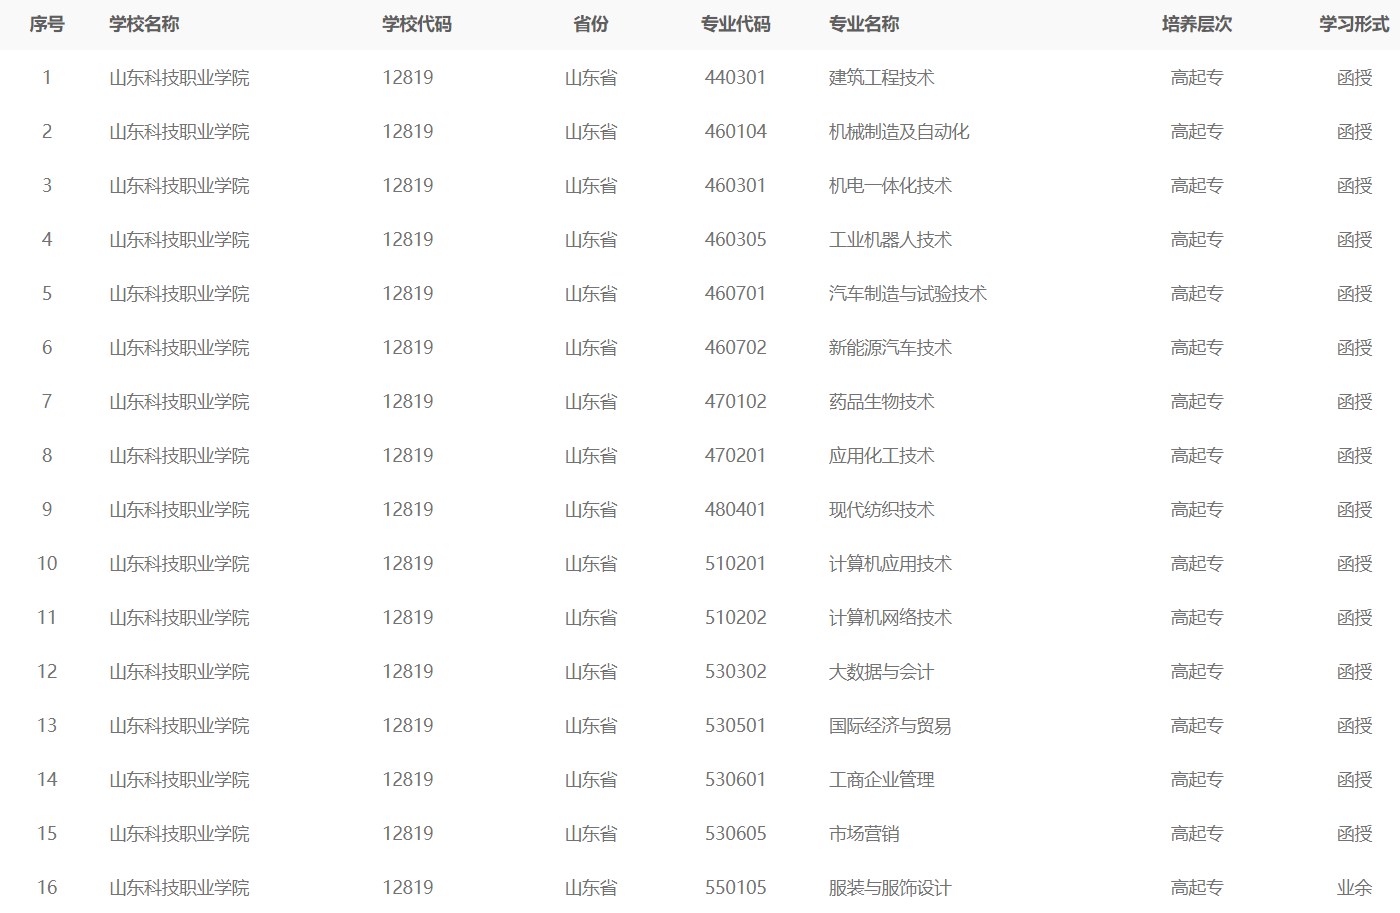Image resolution: width=1400 pixels, height=913 pixels.
Task: Click school code 12819 in row 13
Action: (408, 726)
